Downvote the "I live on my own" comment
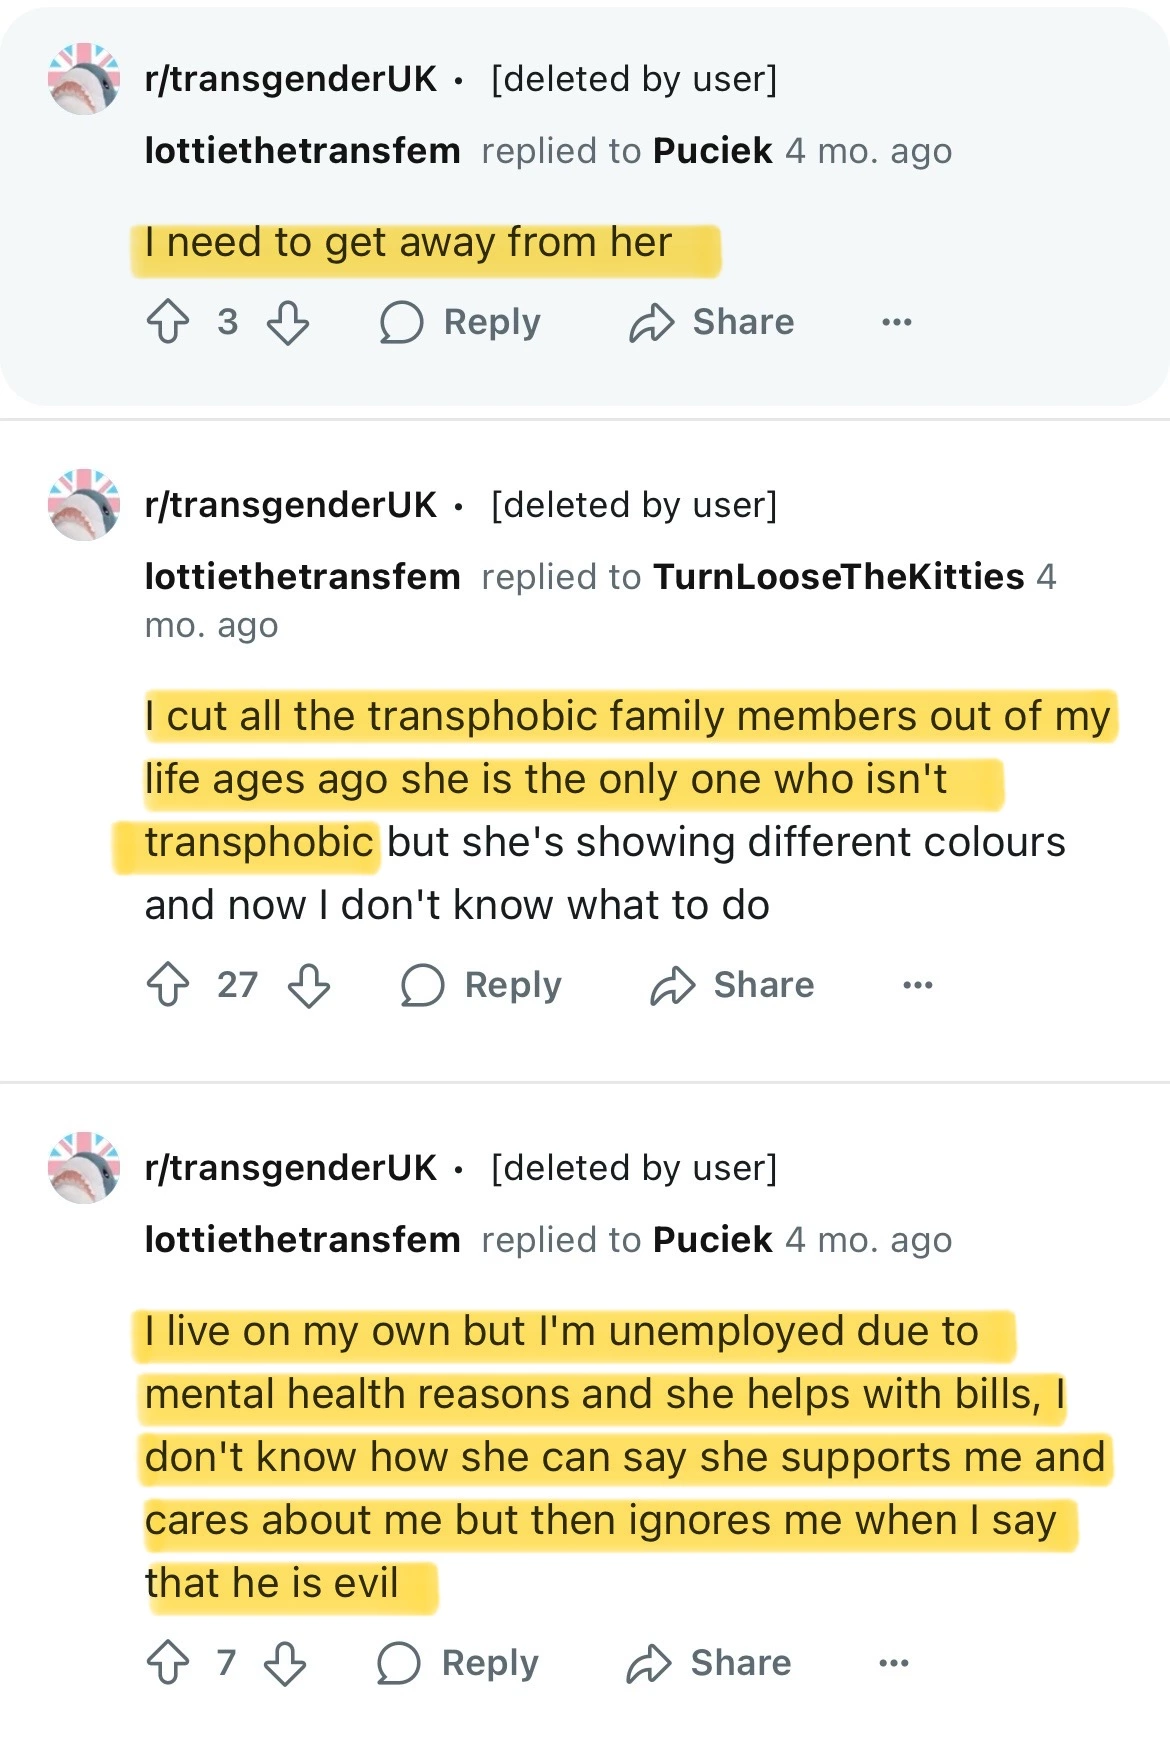The height and width of the screenshot is (1758, 1170). pos(285,1663)
